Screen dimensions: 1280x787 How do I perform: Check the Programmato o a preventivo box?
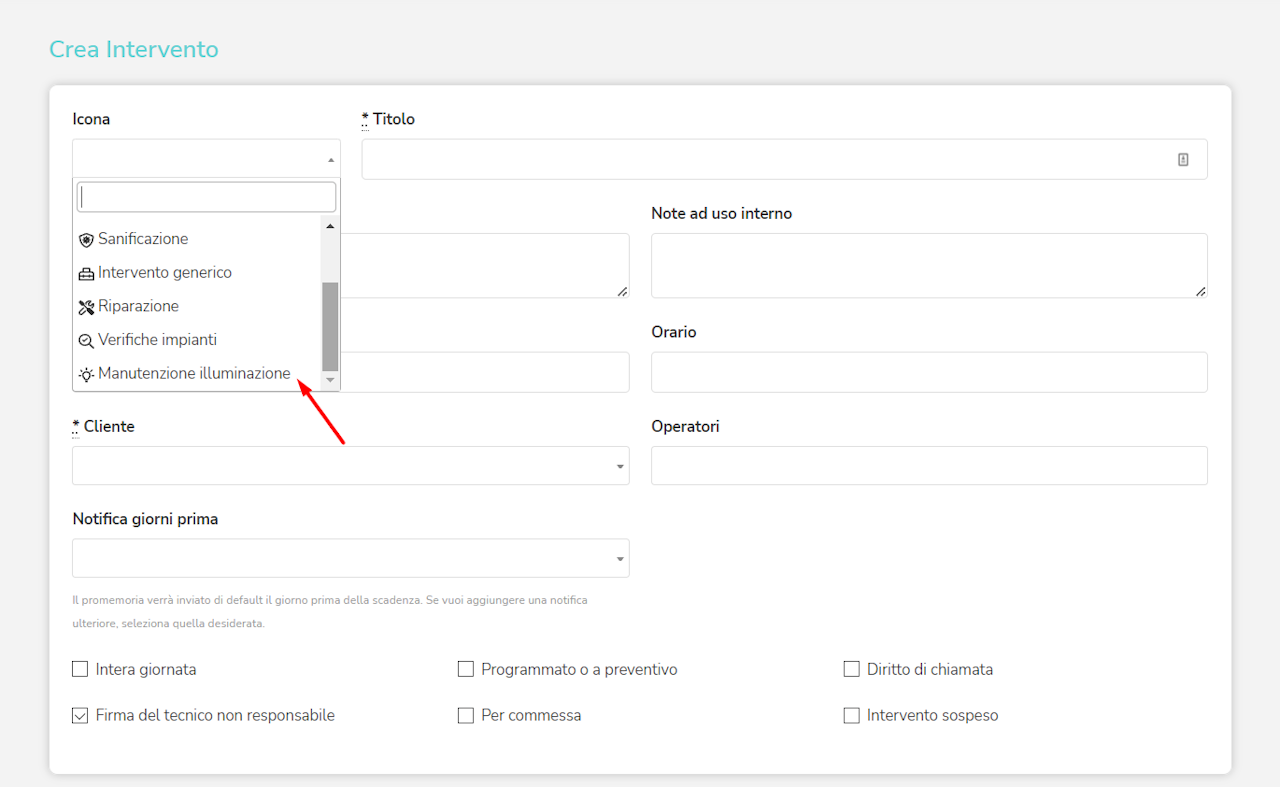[465, 669]
